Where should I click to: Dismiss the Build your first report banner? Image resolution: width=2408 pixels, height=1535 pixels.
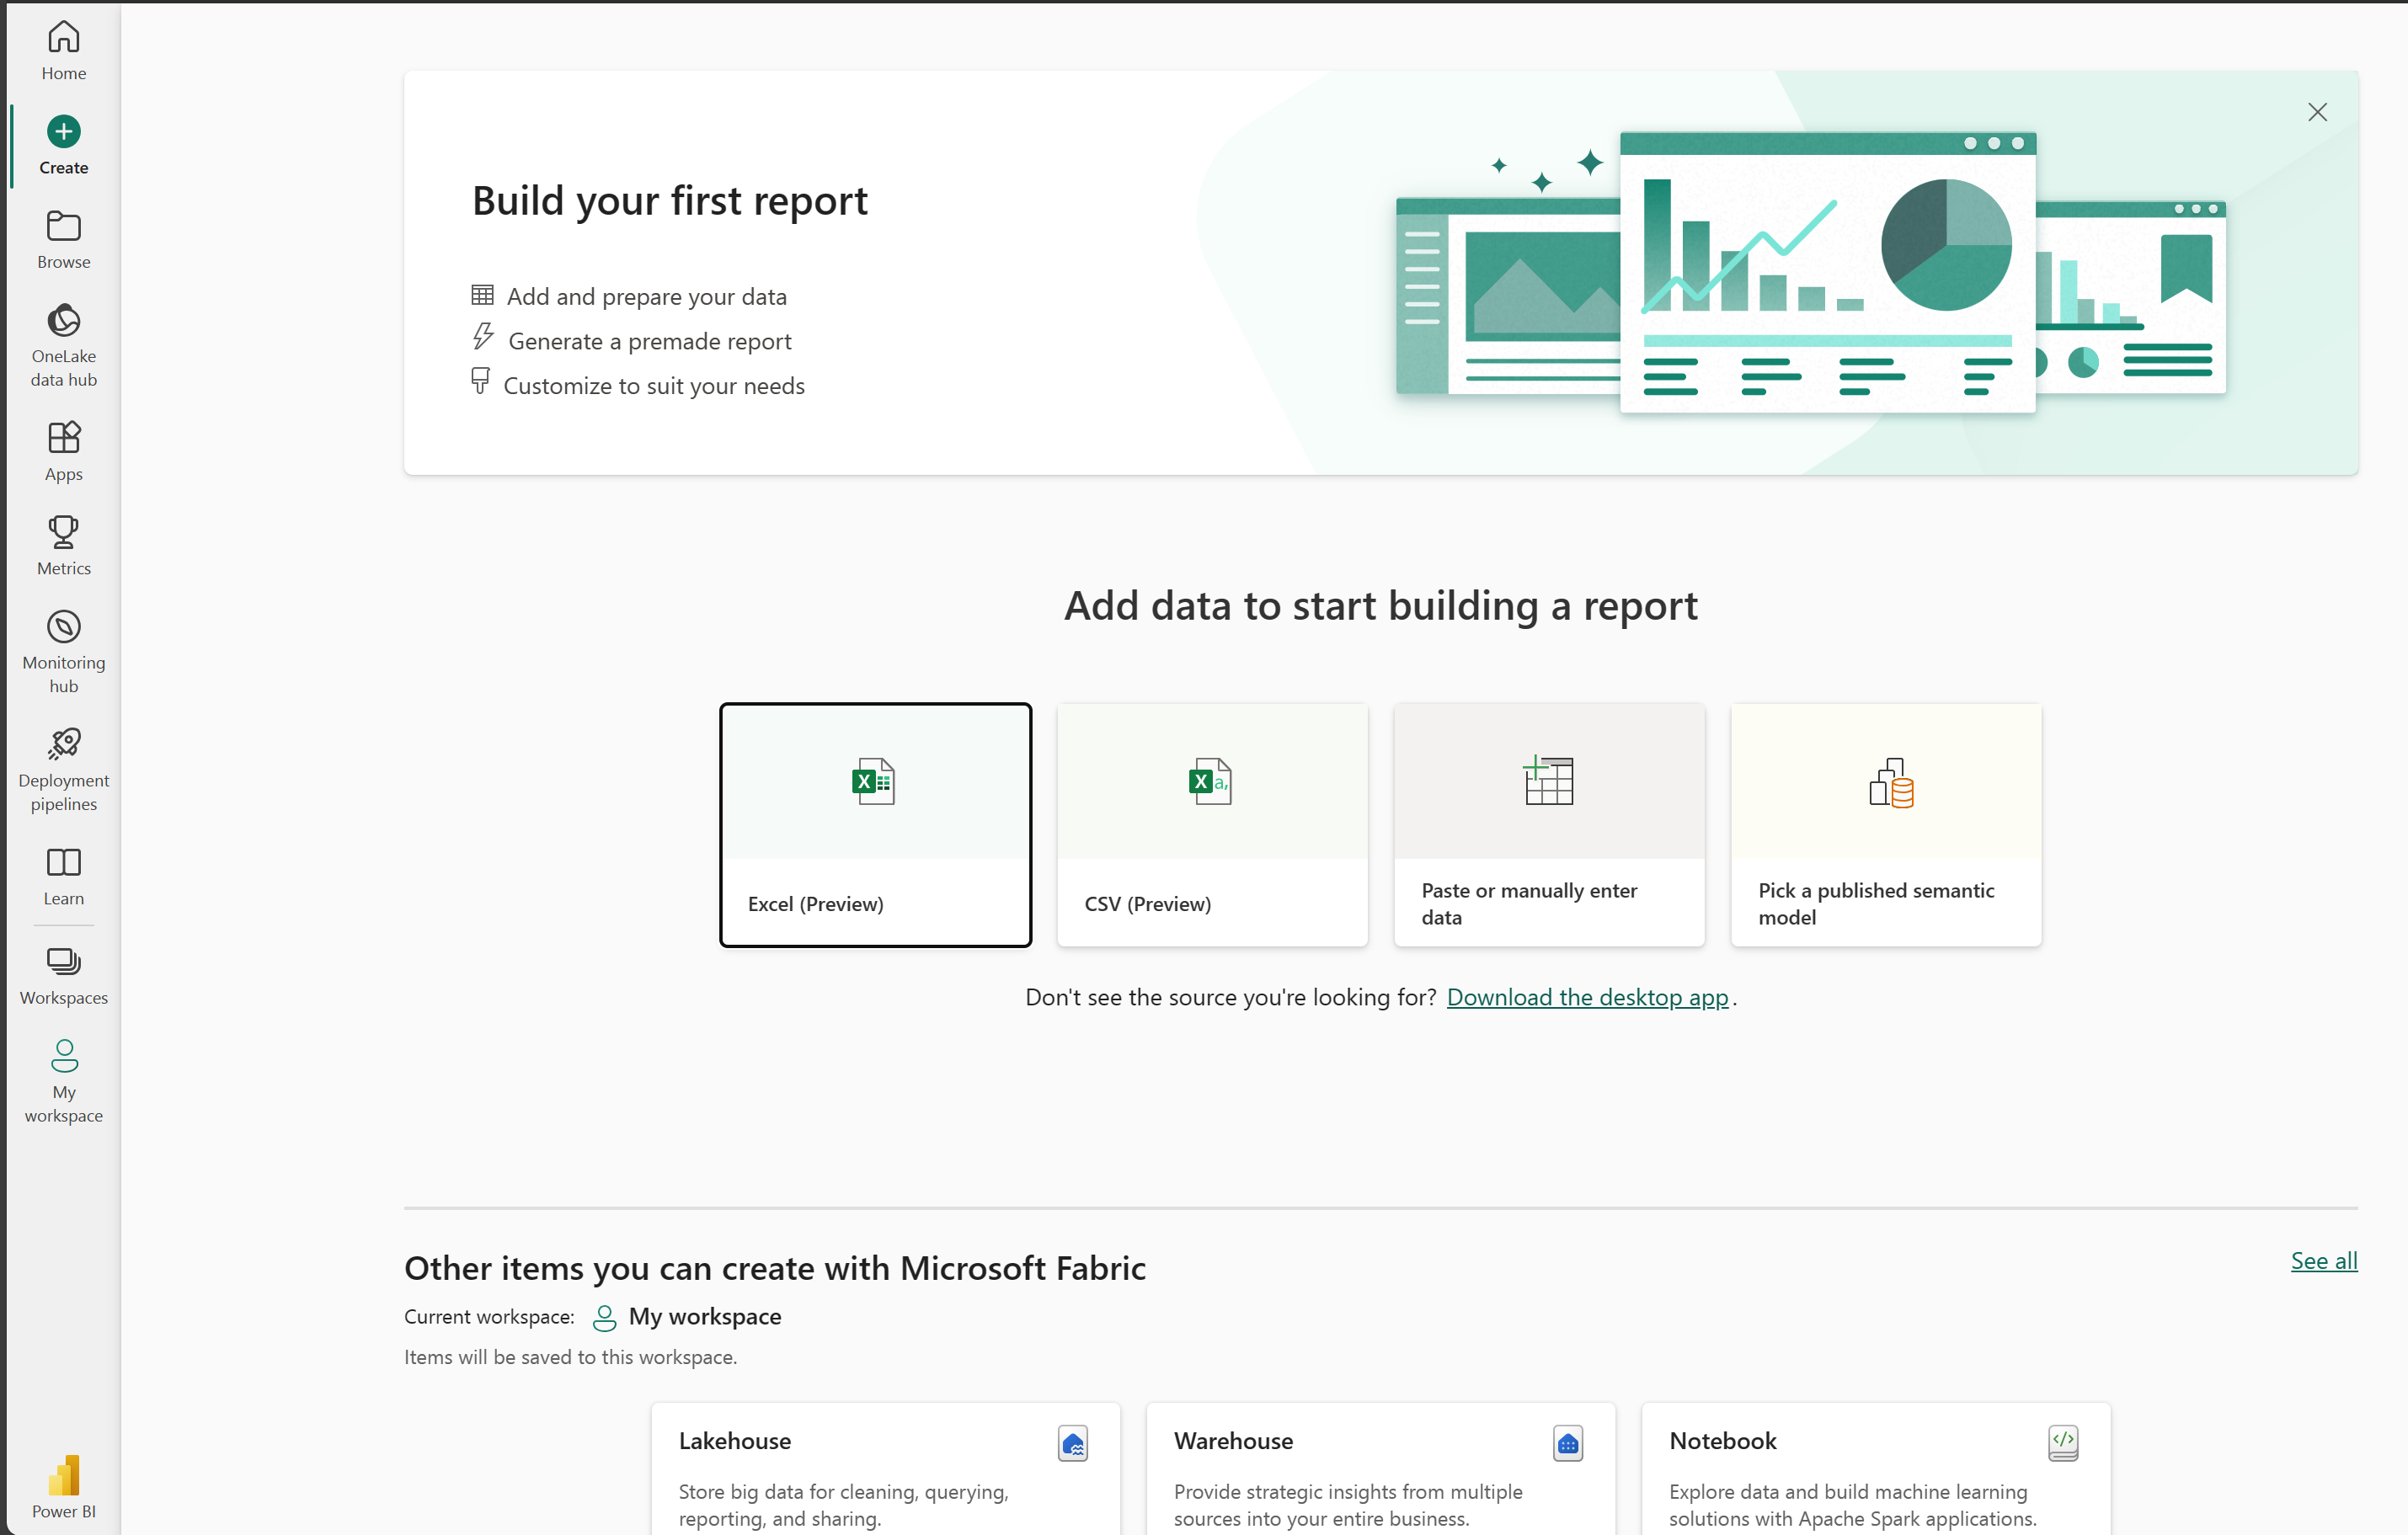[2319, 112]
